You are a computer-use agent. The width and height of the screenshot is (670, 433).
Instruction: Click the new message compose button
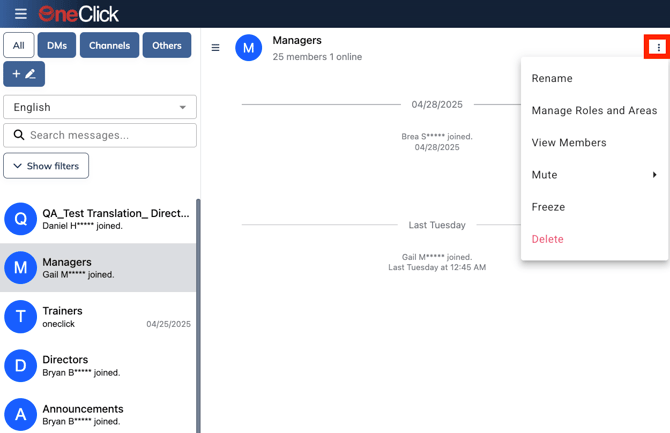[x=24, y=74]
